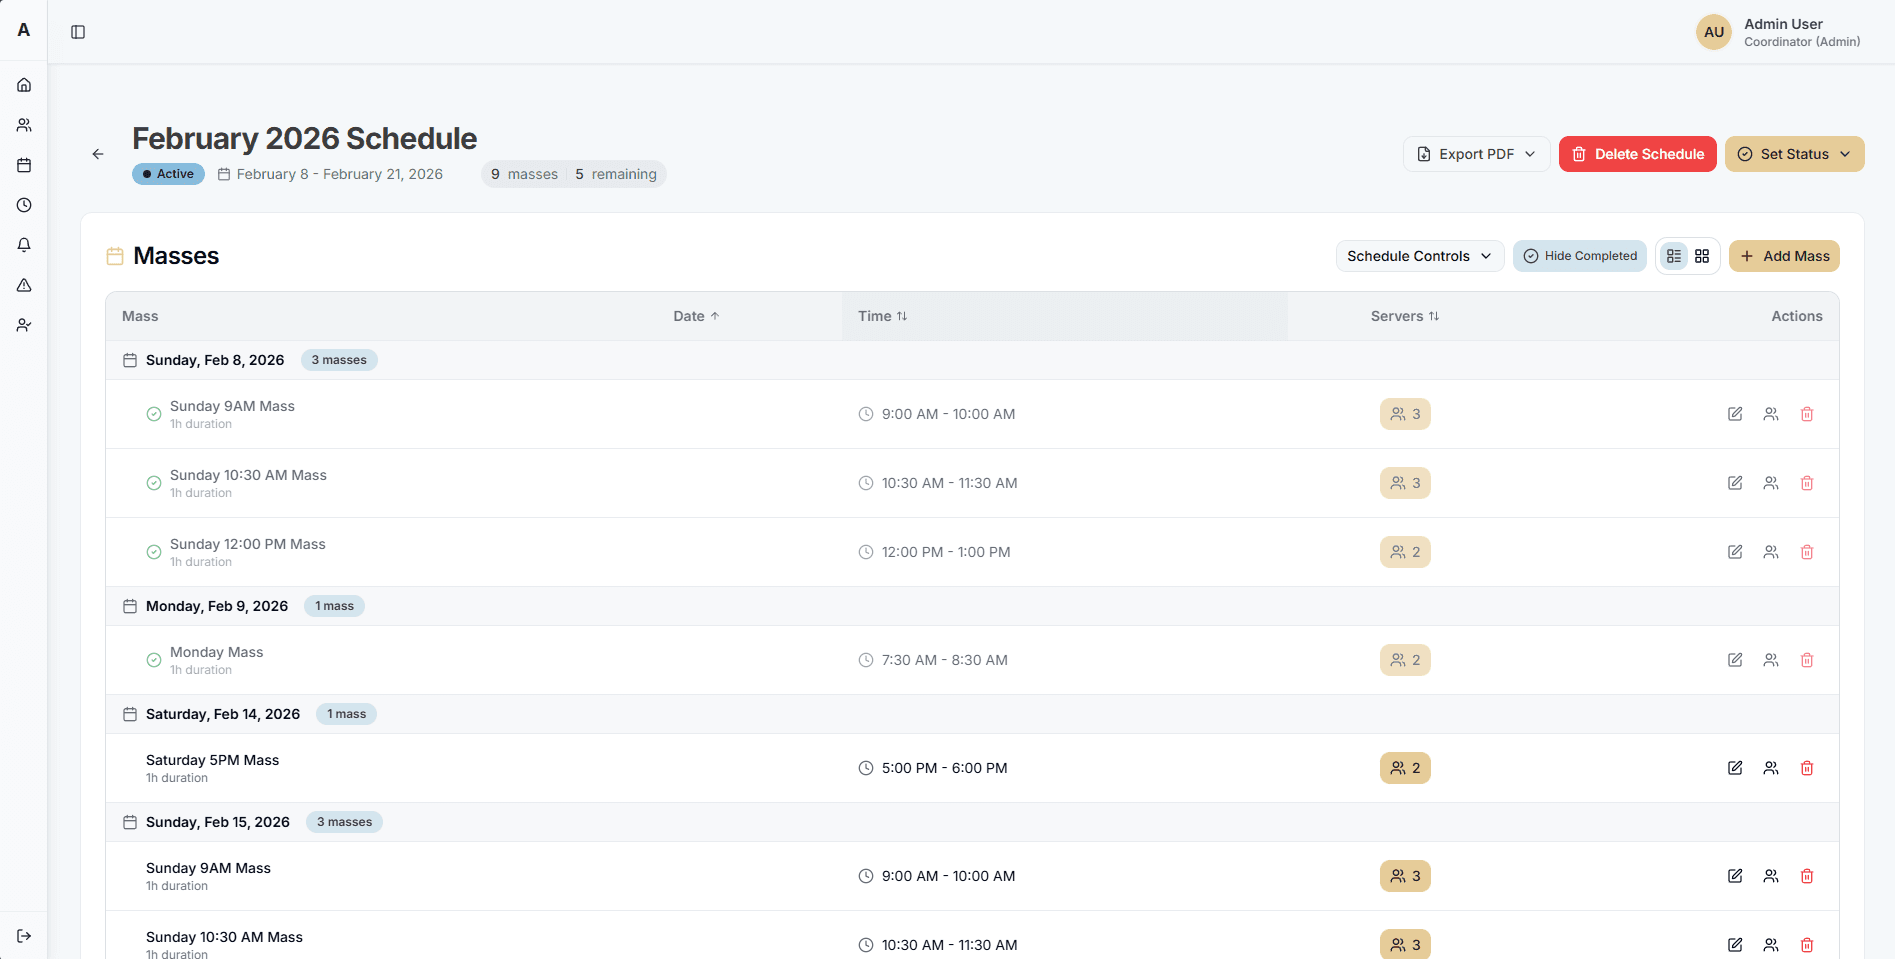Toggle Hide Completed masses

[1579, 255]
